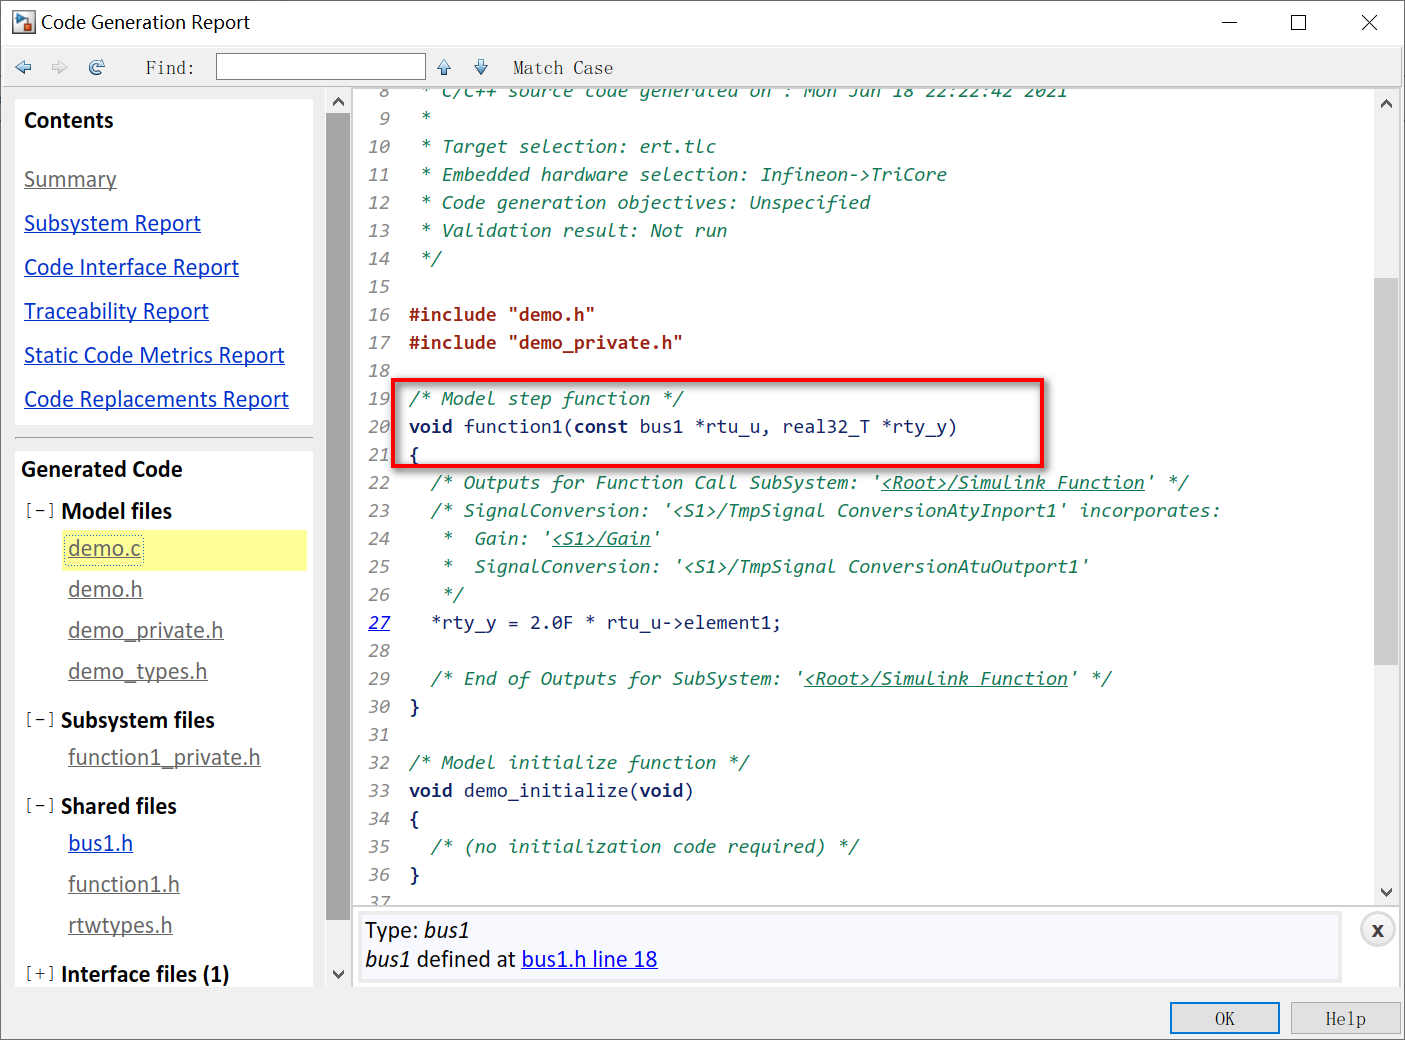Collapse the Shared files group
1405x1040 pixels.
click(40, 806)
